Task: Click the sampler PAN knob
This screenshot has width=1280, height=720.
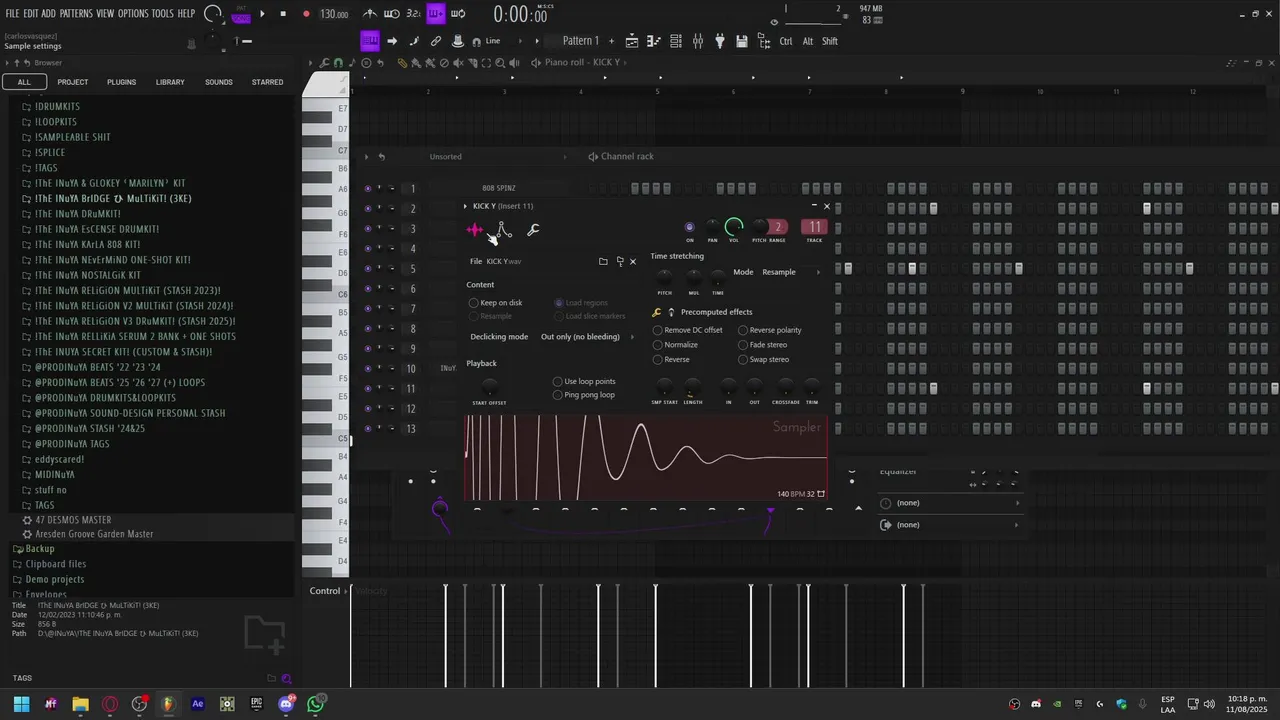Action: click(x=712, y=227)
